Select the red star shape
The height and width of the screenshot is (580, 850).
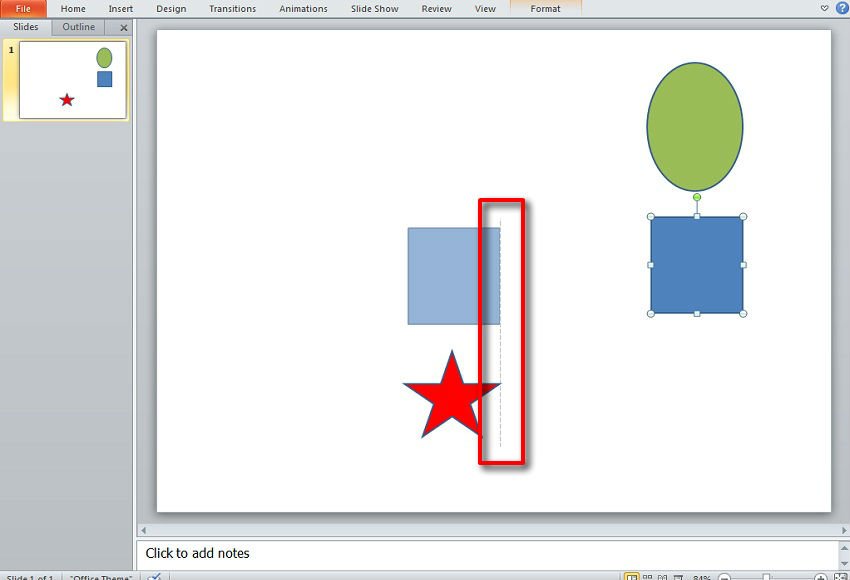tap(450, 400)
